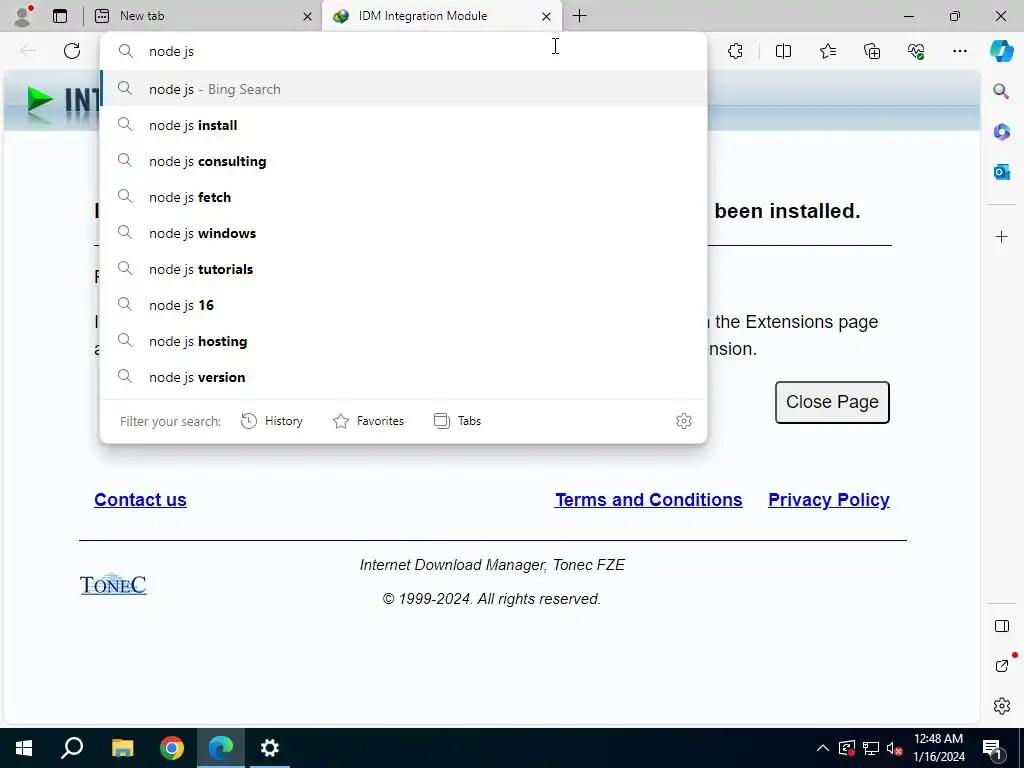Close the IDM Integration Module tab
Screen dimensions: 1024x768
pyautogui.click(x=546, y=16)
